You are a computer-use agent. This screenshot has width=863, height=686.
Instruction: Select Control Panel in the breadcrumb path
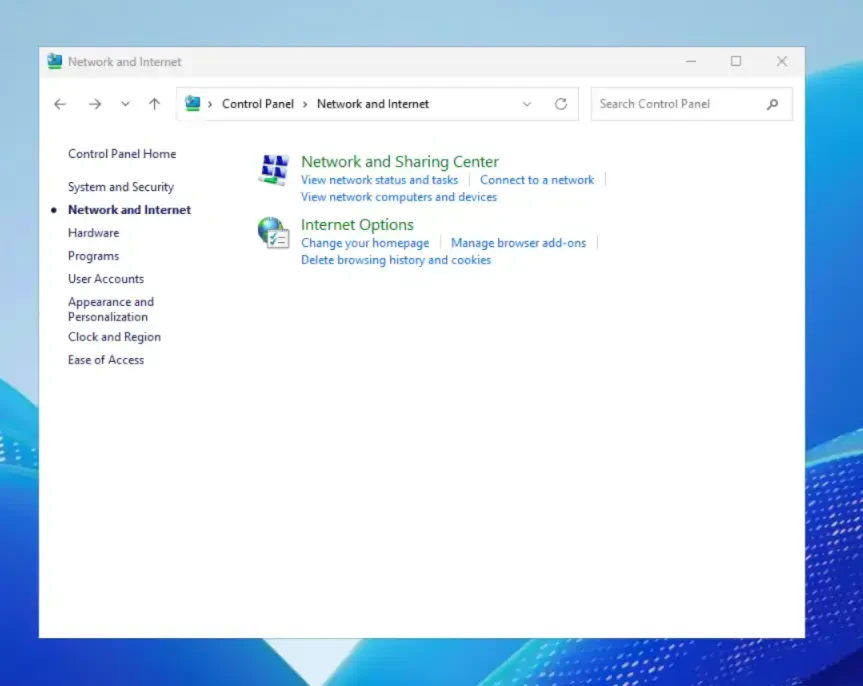pos(258,104)
